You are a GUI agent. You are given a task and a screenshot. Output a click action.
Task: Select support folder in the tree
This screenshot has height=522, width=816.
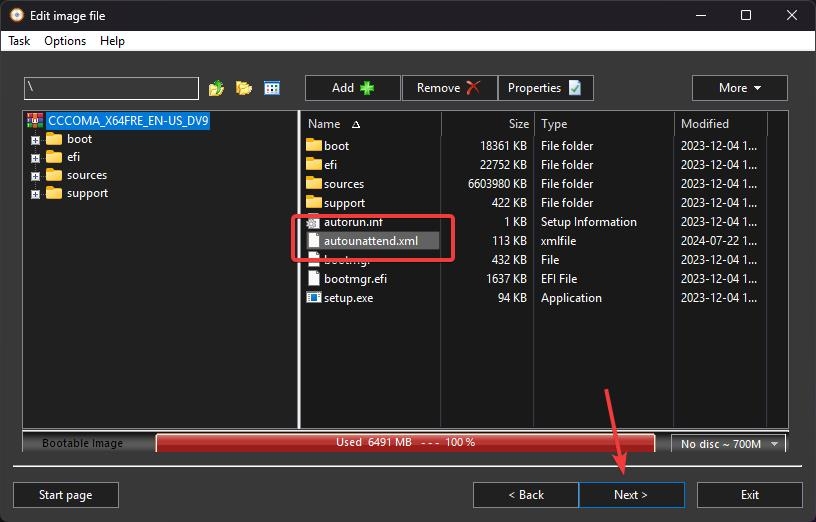[87, 193]
